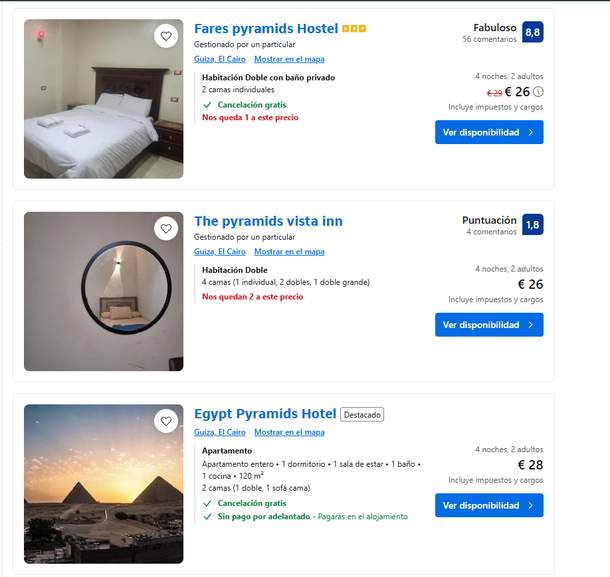Screen dimensions: 610x577
Task: Click Mostrar en el mapa for Egypt Pyramids Hotel
Action: tap(289, 432)
